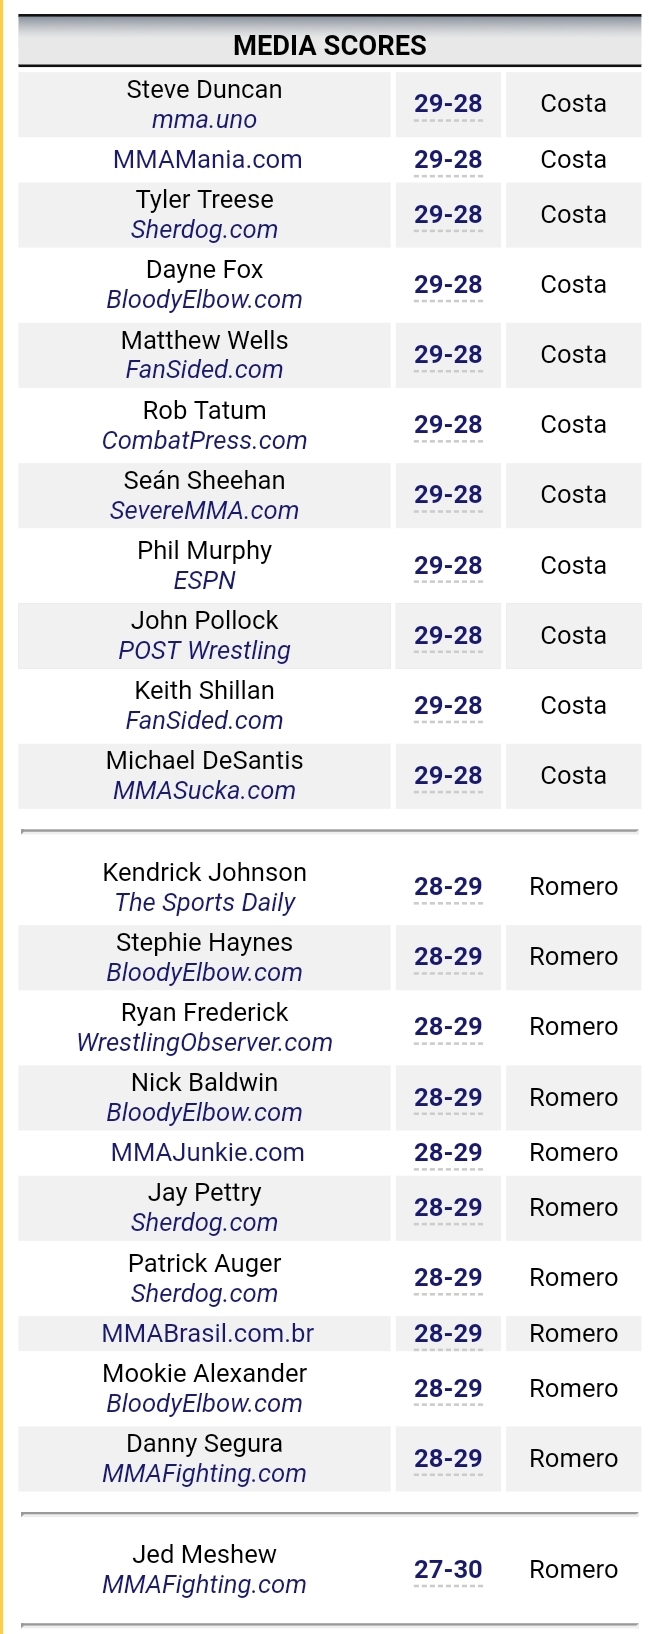Click ESPN link under Phil Murphy
Viewport: 649px width, 1634px height.
point(204,581)
